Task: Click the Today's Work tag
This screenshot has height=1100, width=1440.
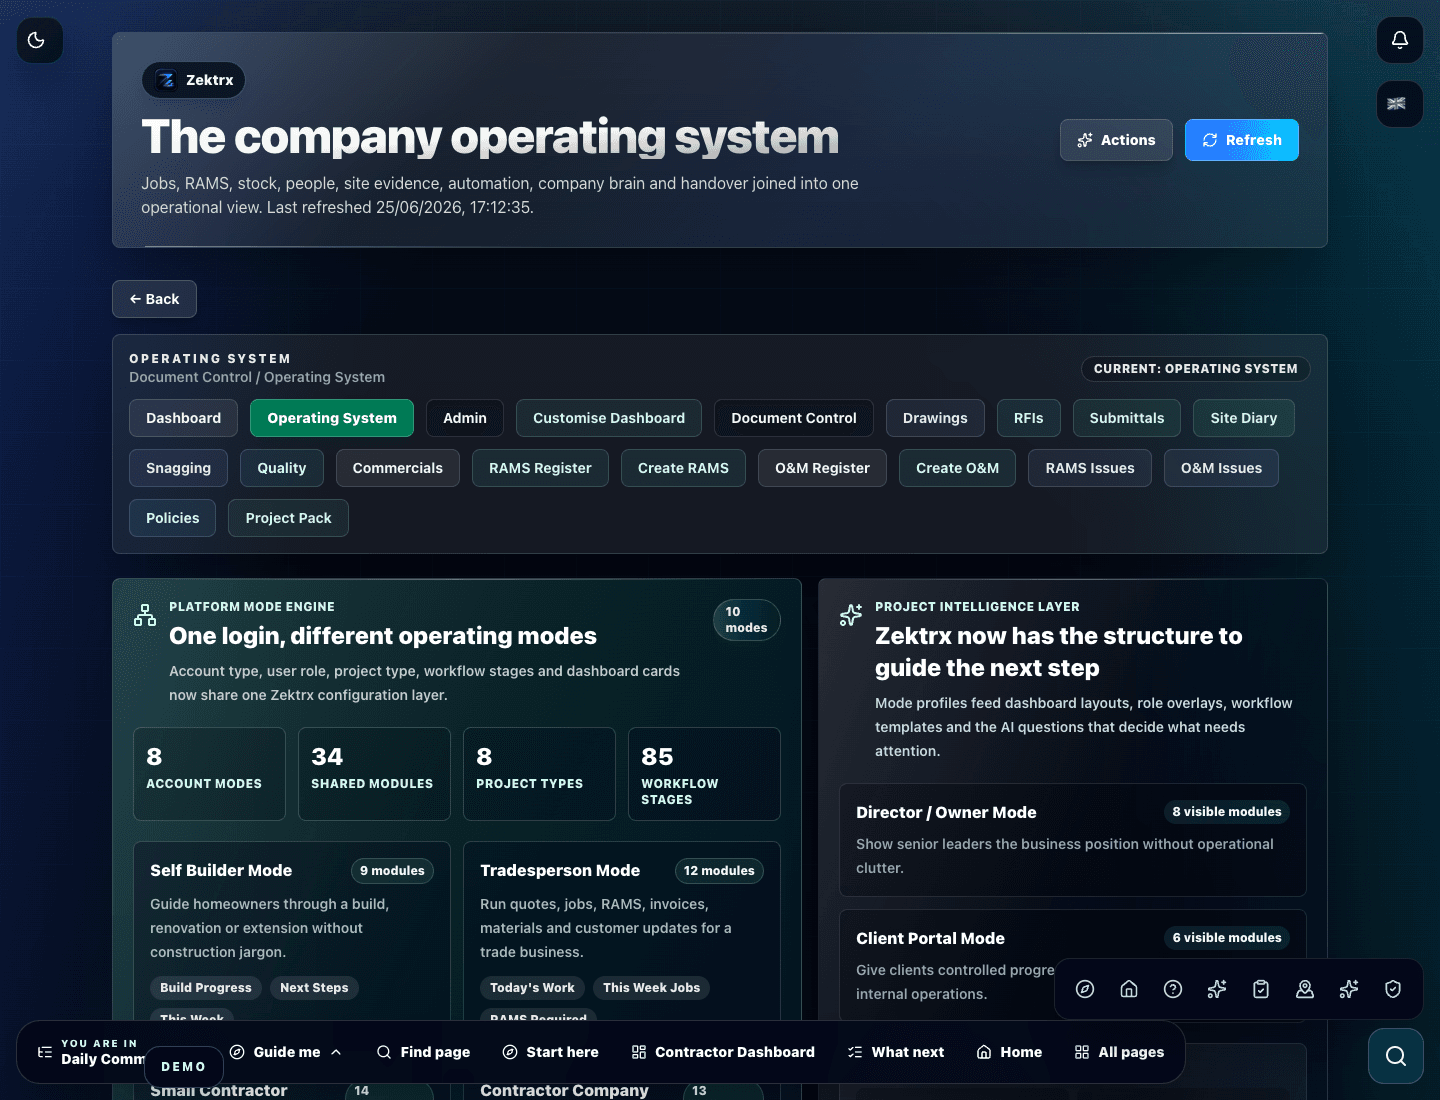Action: tap(532, 988)
